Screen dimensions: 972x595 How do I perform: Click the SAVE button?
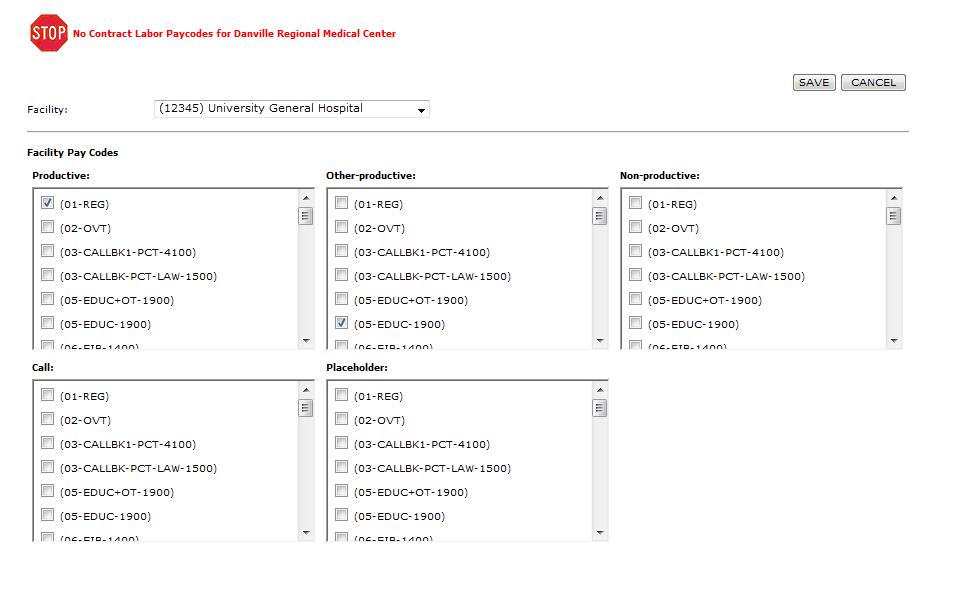tap(813, 82)
